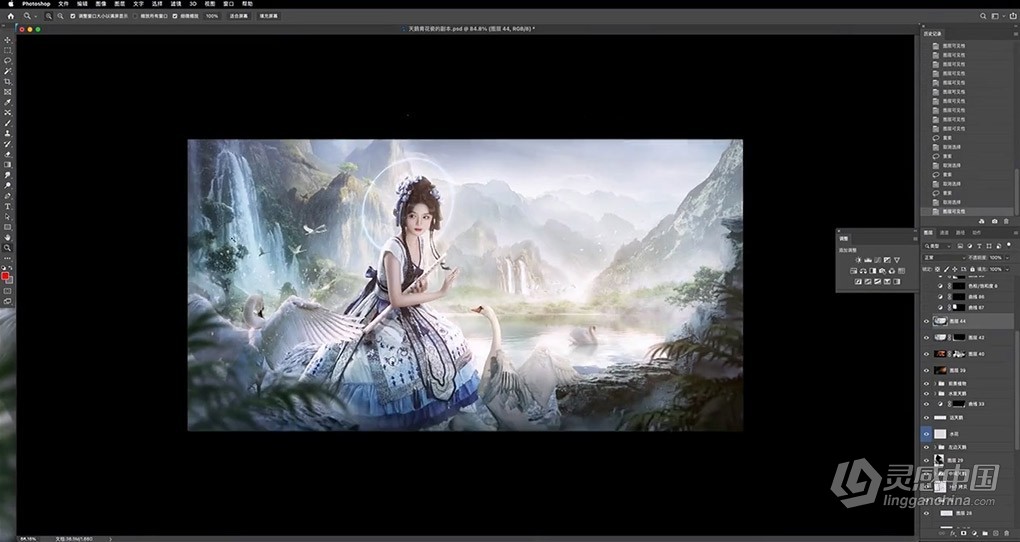
Task: Select the Horizontal Type tool
Action: 7,206
